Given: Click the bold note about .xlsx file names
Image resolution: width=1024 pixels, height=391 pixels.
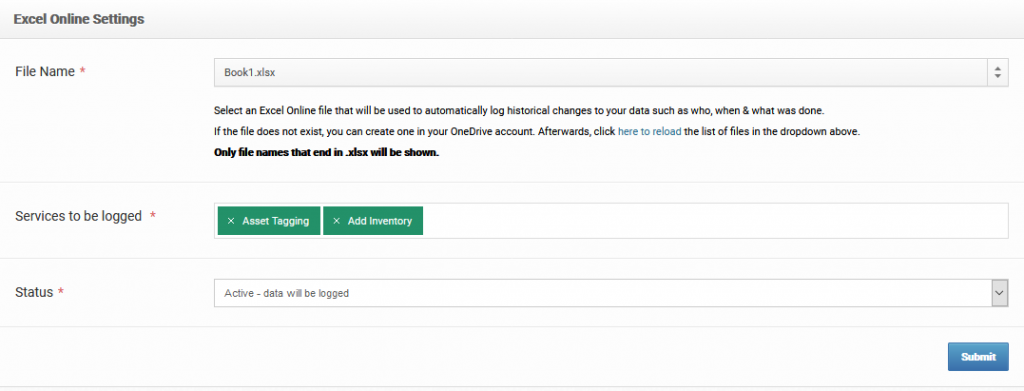Looking at the screenshot, I should point(327,153).
